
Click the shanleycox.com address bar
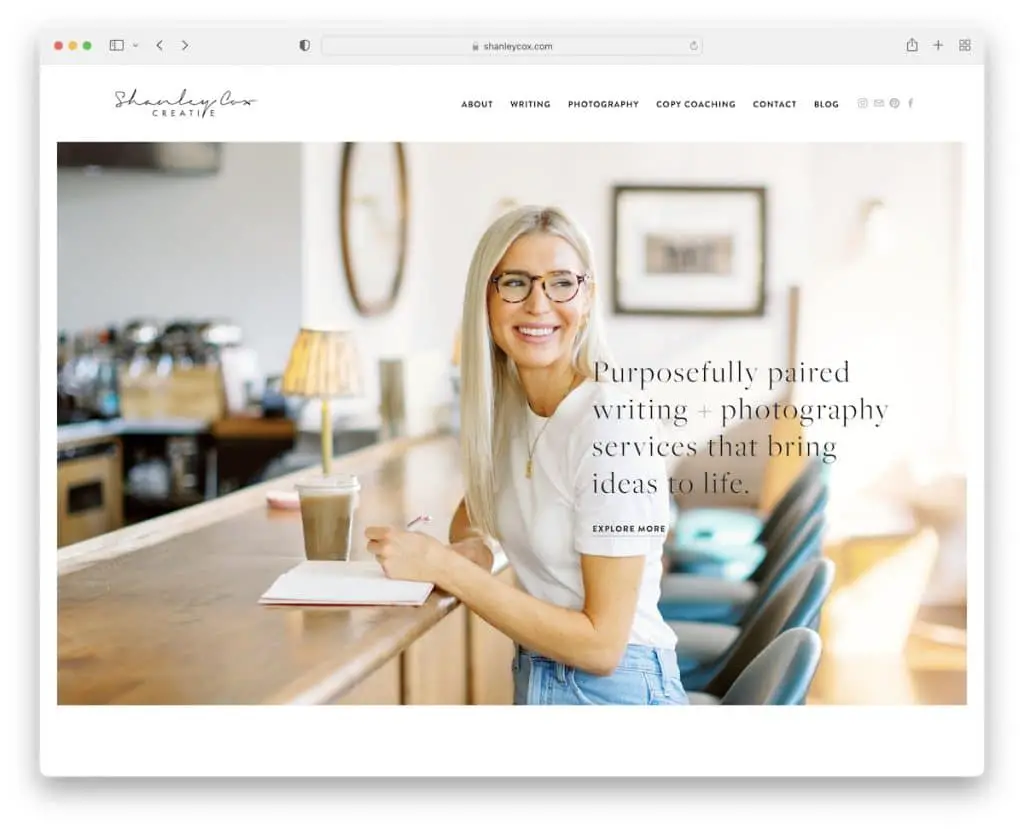511,46
